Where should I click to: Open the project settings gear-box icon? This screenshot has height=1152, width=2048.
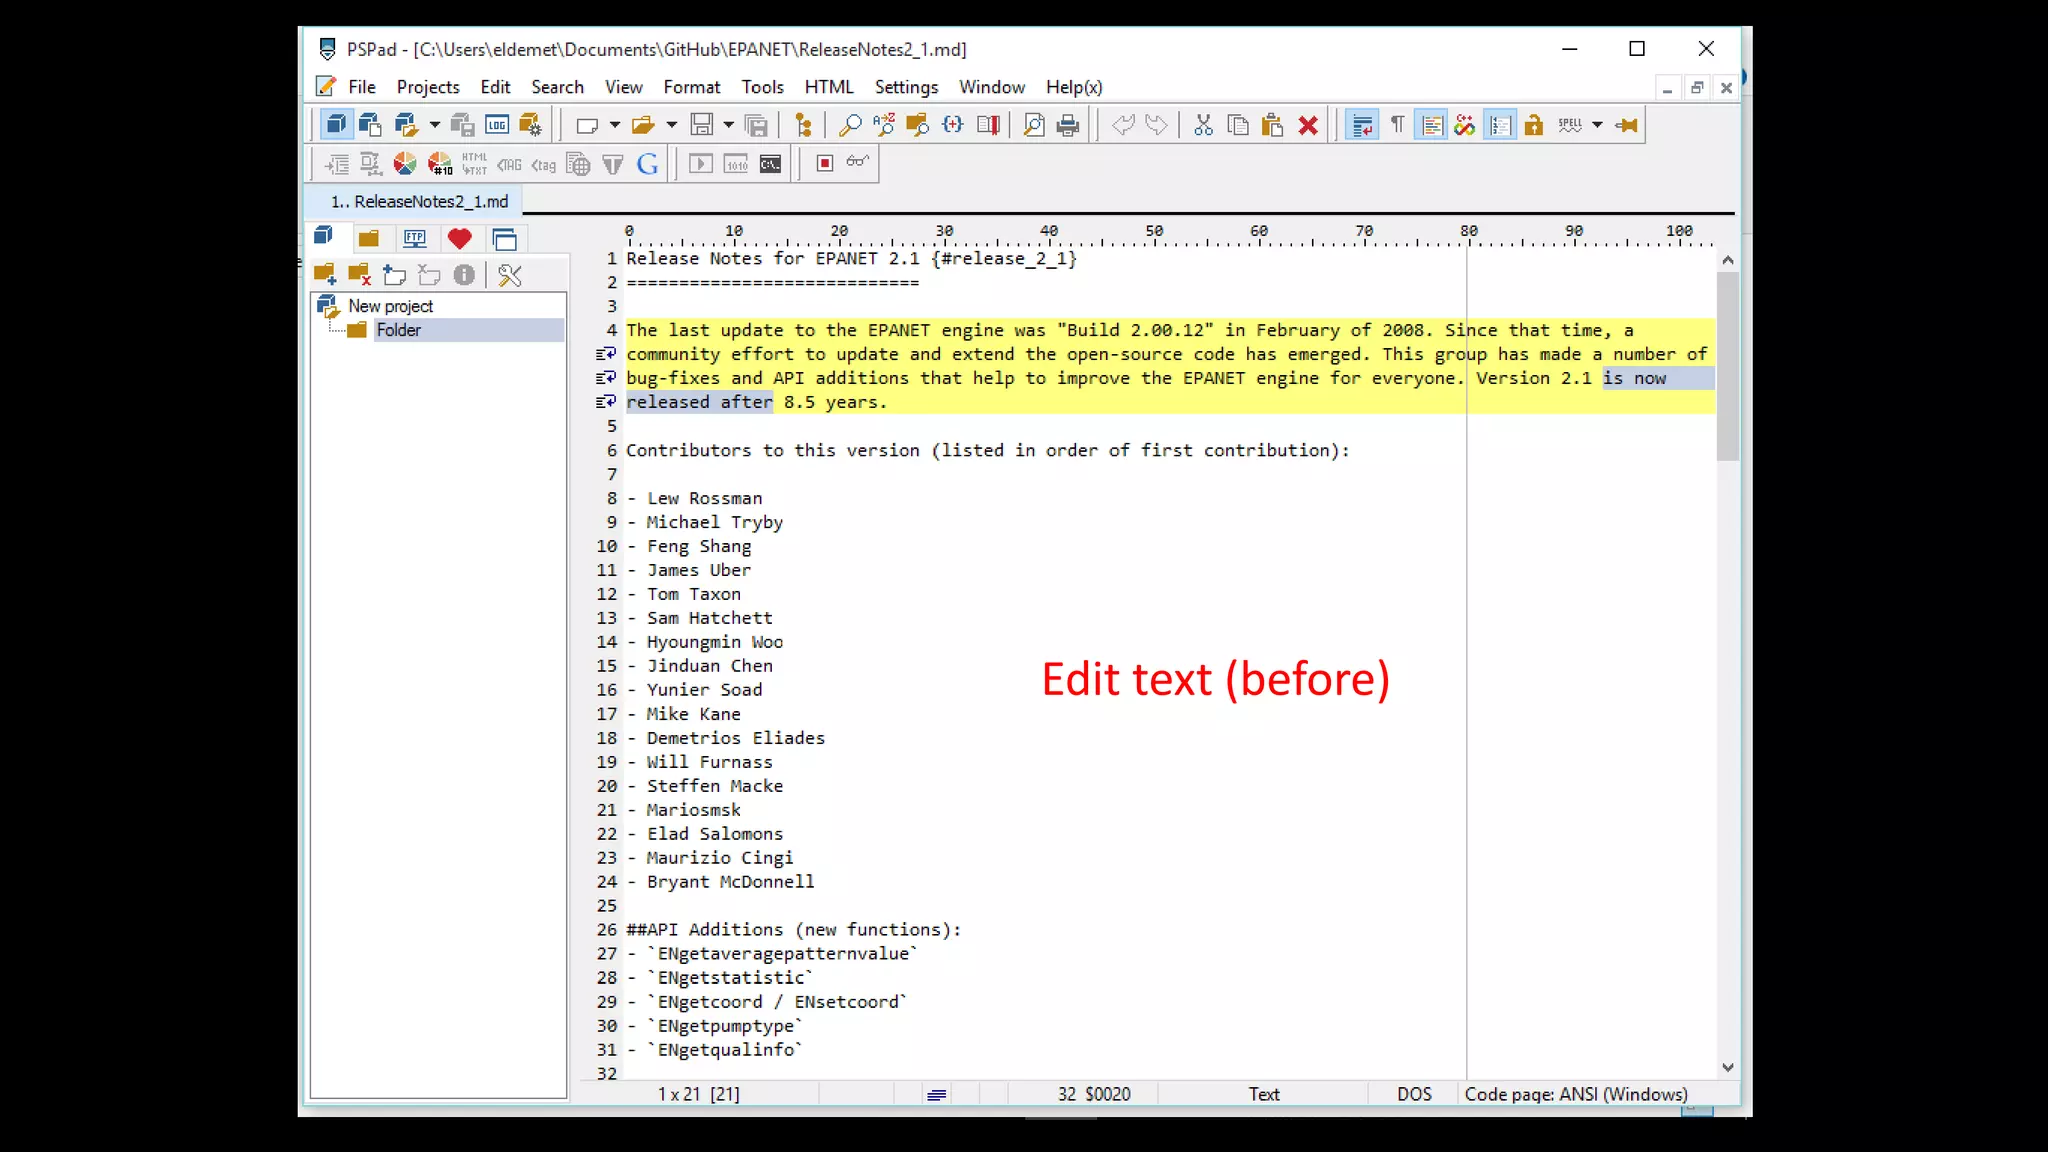tap(530, 125)
